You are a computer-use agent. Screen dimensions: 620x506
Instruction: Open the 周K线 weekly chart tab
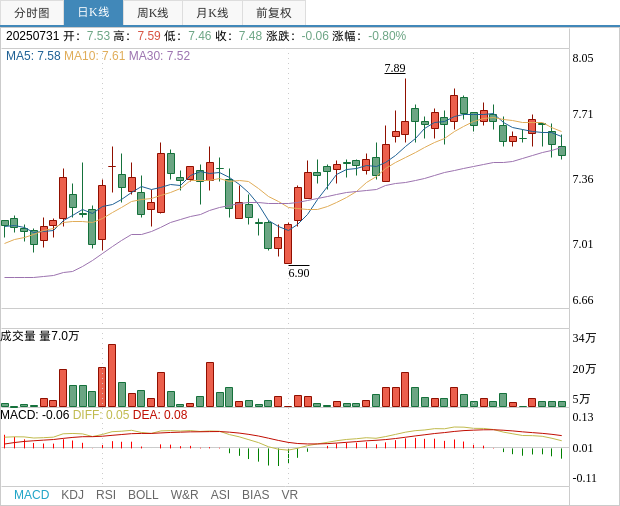tap(153, 13)
